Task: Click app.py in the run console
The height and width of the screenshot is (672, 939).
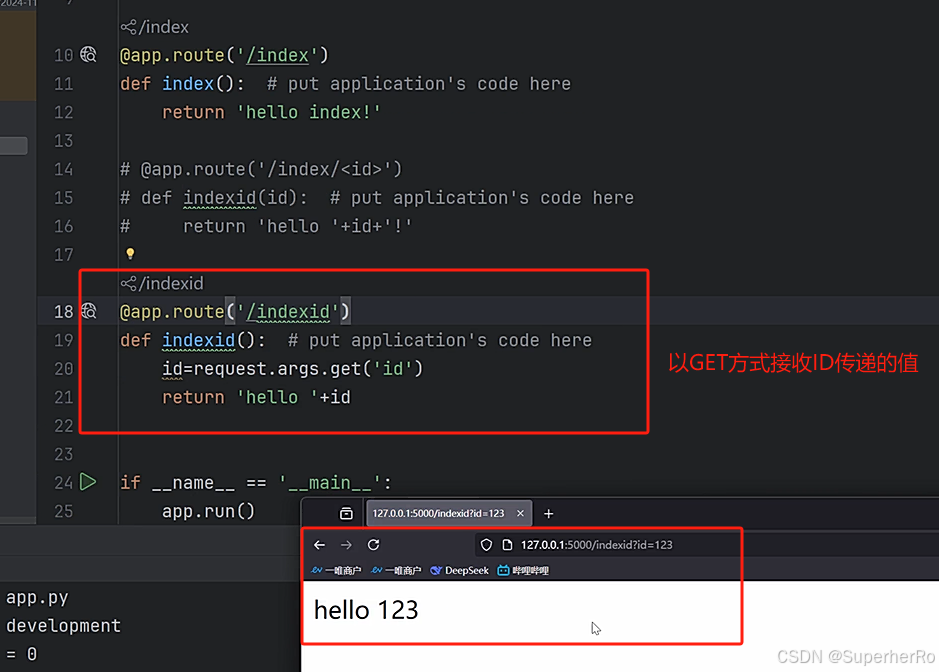Action: [37, 598]
